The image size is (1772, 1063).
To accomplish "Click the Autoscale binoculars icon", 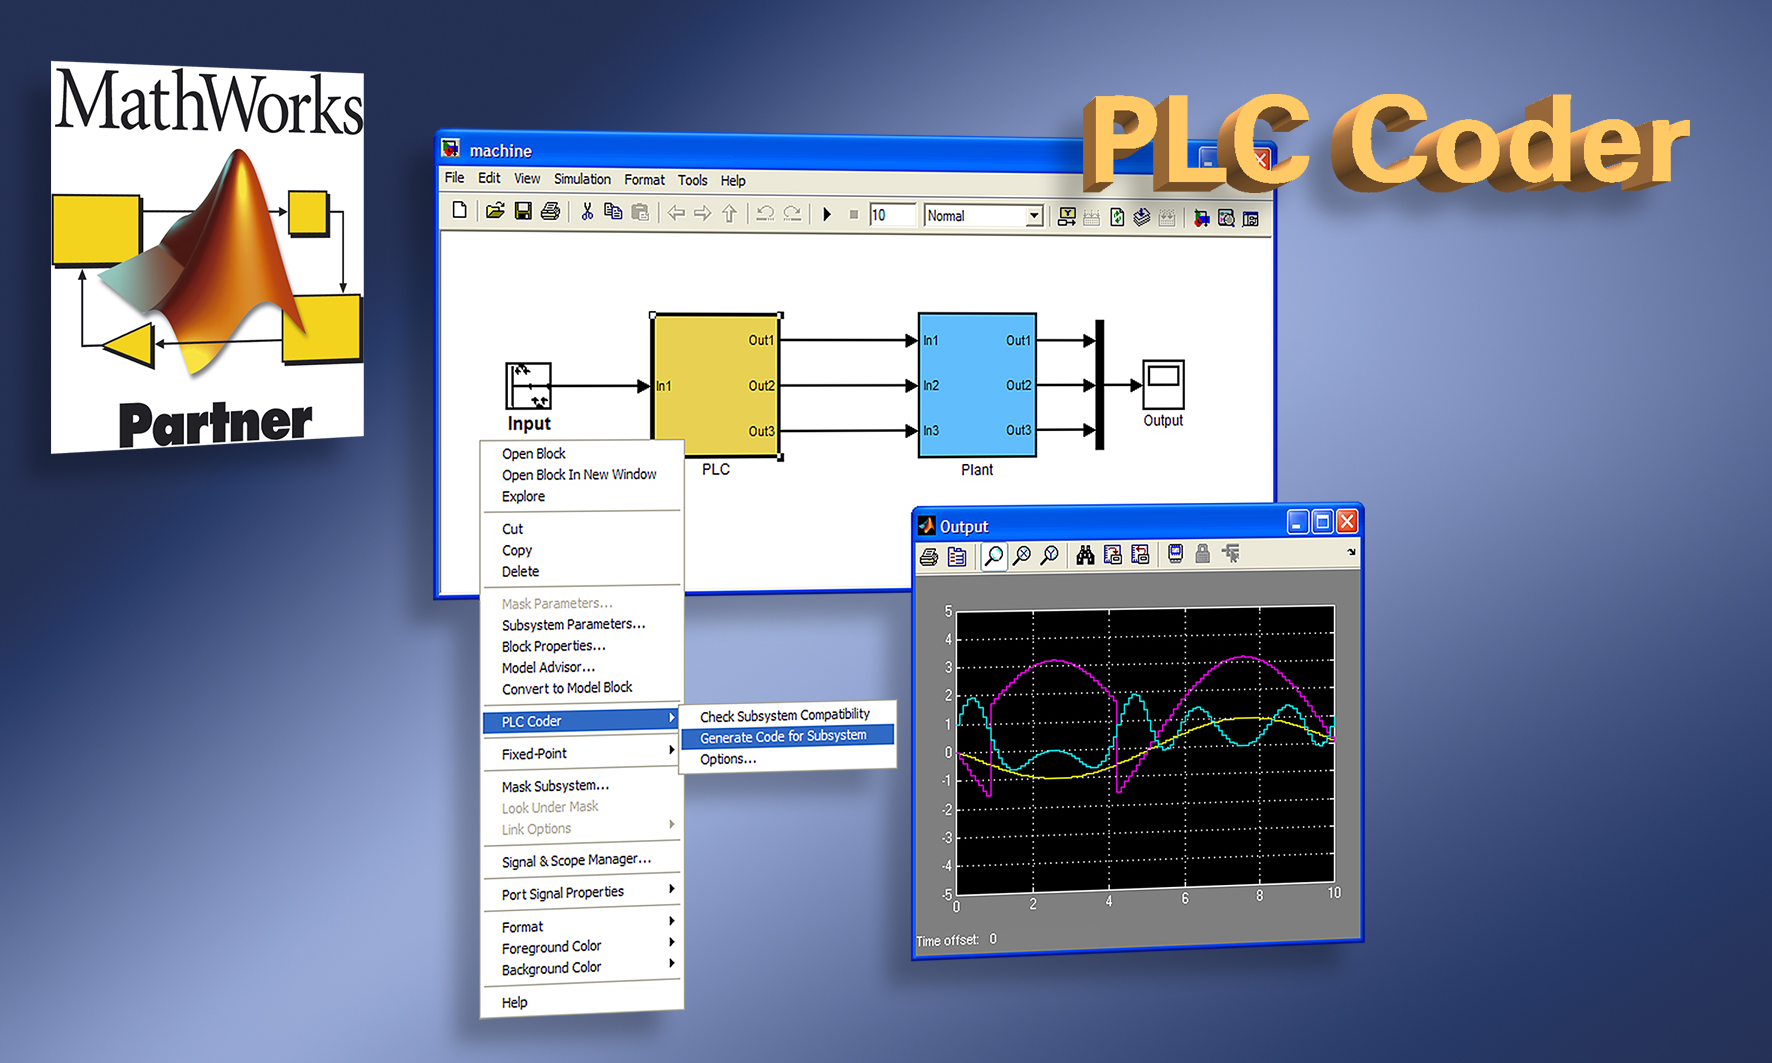I will point(1085,555).
